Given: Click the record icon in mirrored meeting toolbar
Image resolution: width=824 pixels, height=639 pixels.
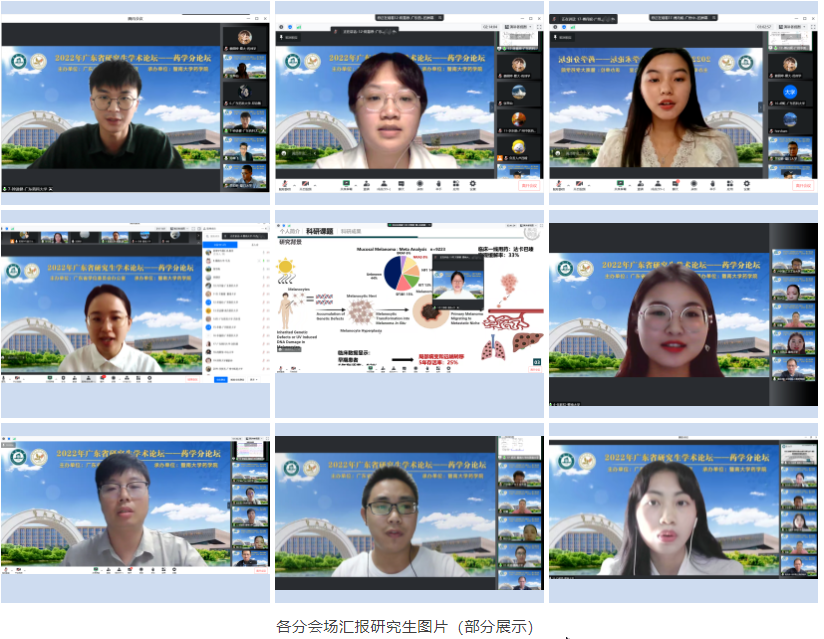Looking at the screenshot, I should pyautogui.click(x=694, y=183).
